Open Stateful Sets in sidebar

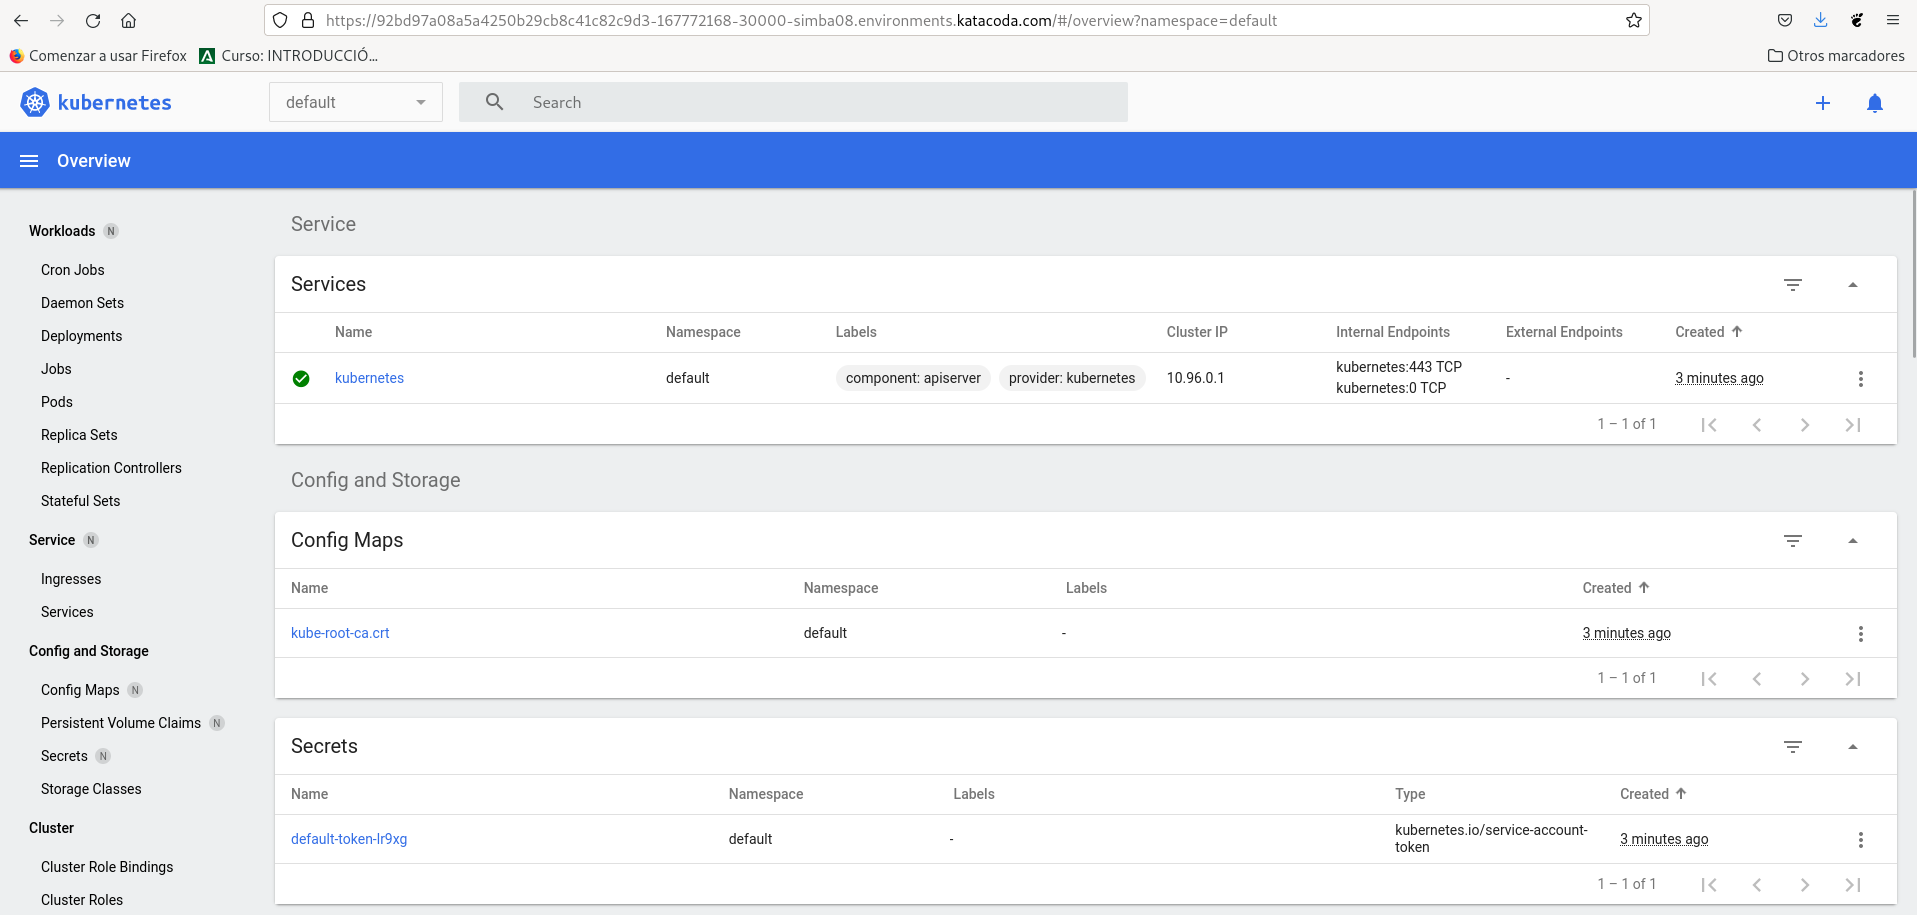[x=81, y=501]
